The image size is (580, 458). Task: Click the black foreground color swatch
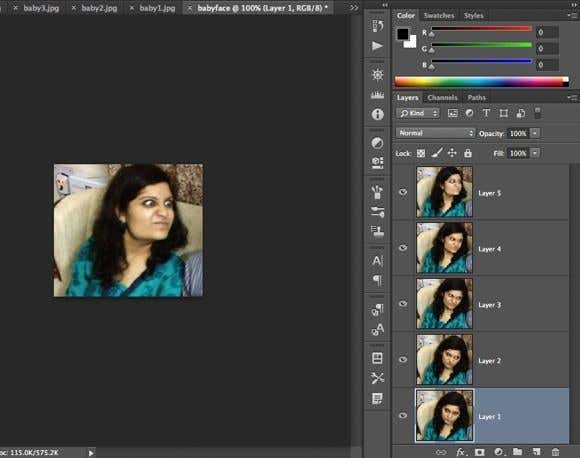point(403,34)
